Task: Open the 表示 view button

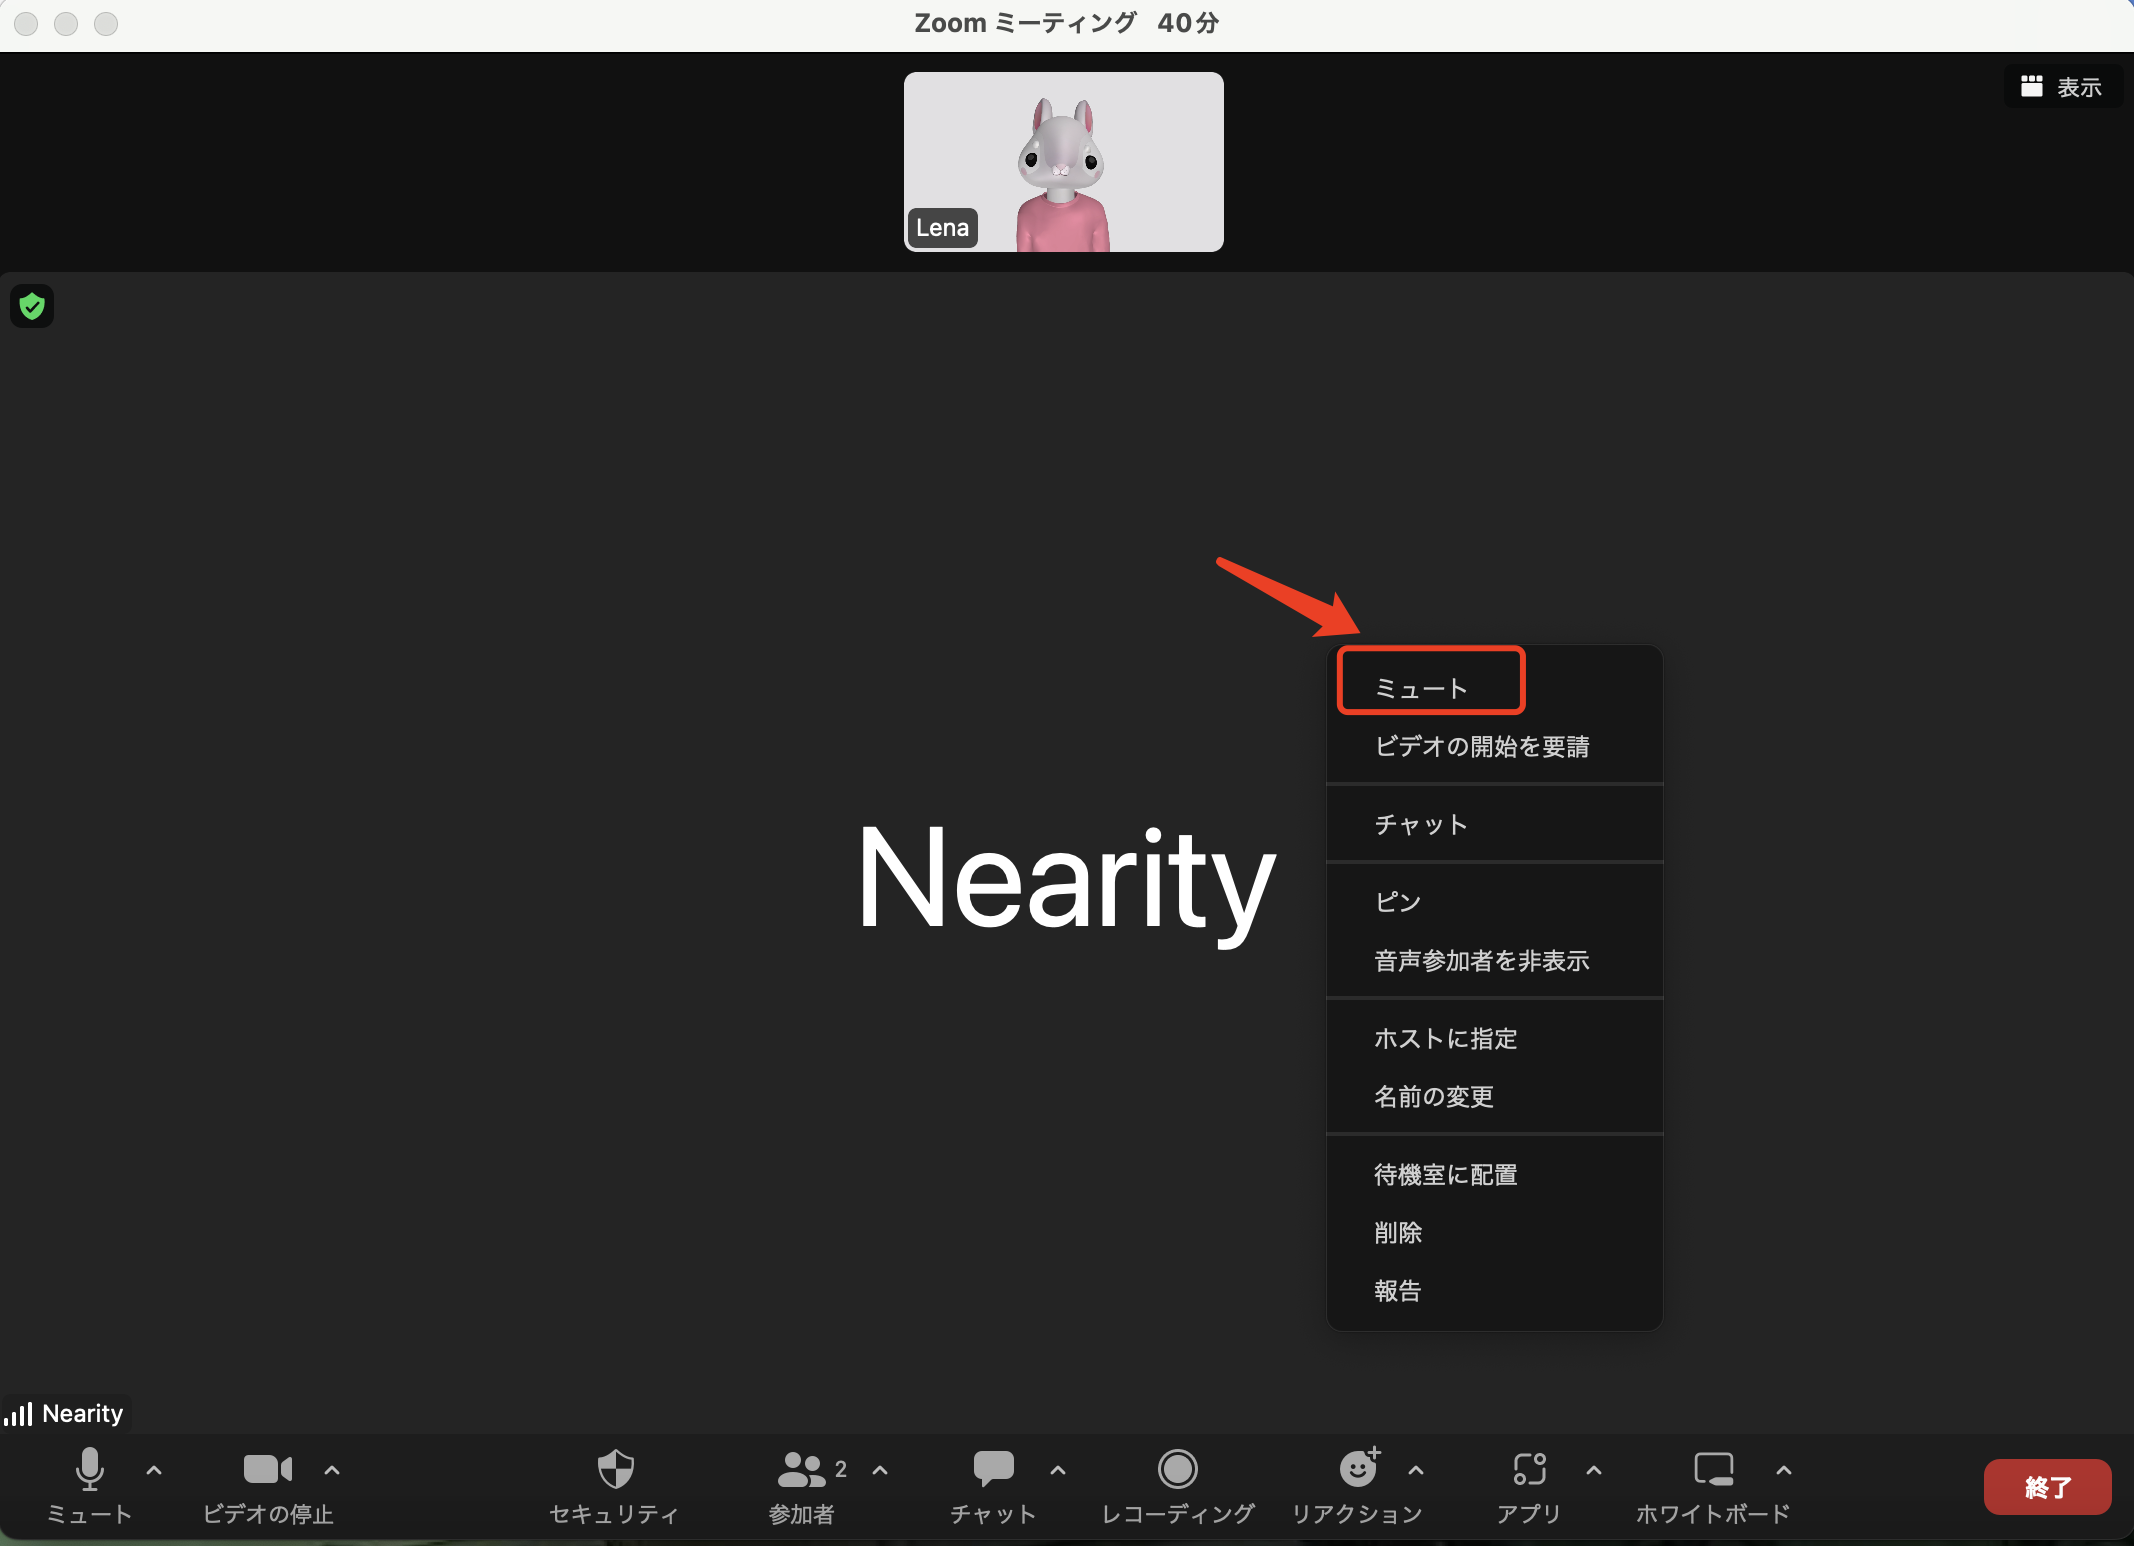Action: click(2062, 87)
